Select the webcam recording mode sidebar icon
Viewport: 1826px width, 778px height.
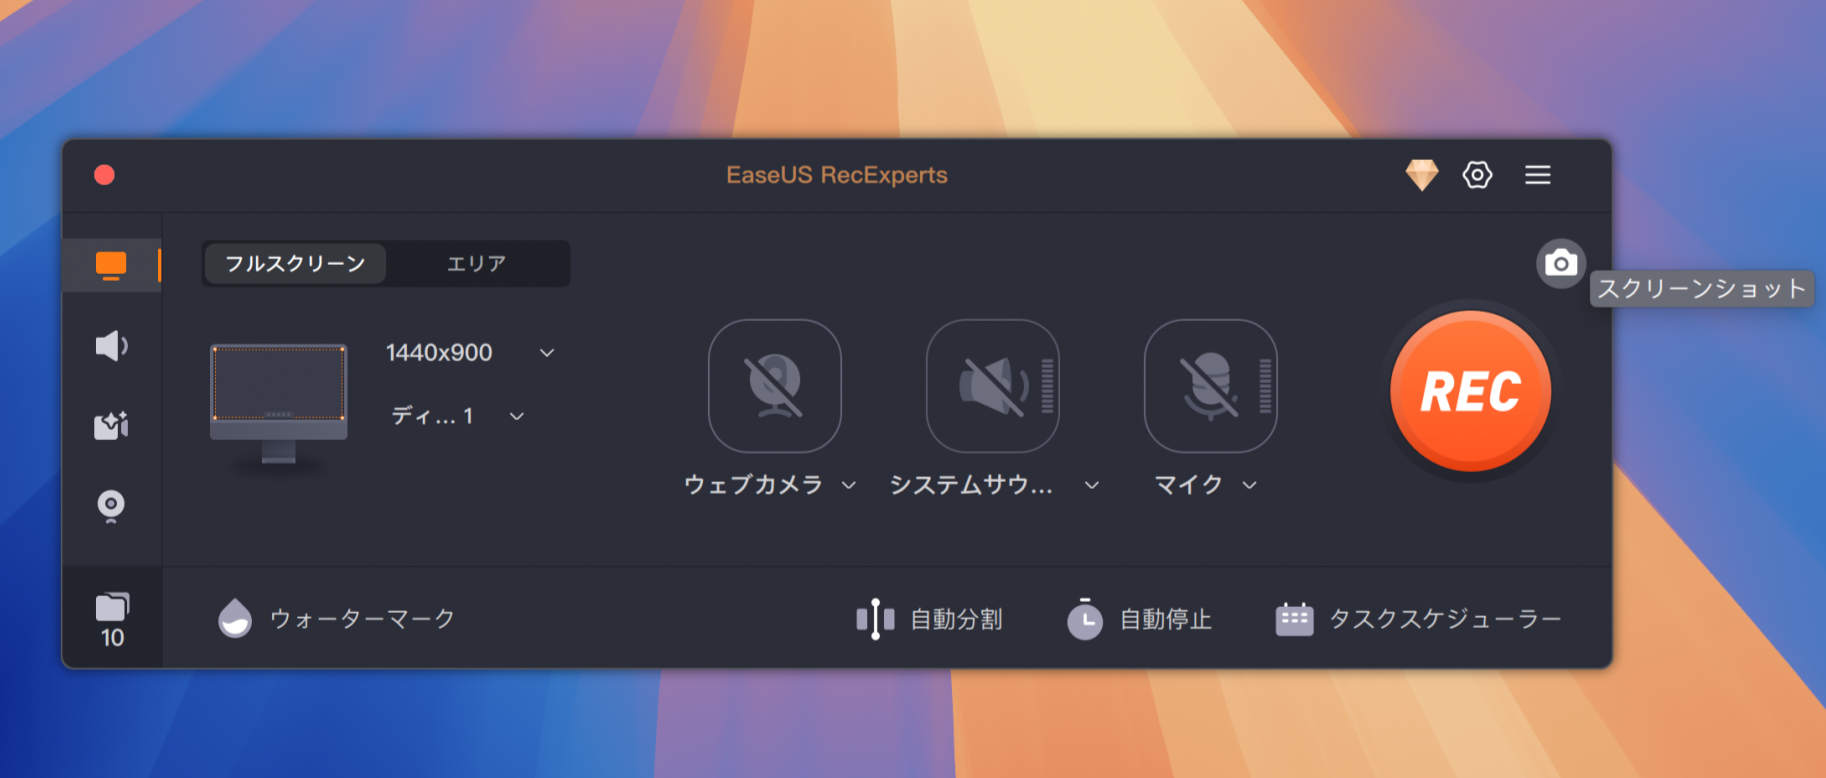(x=111, y=506)
